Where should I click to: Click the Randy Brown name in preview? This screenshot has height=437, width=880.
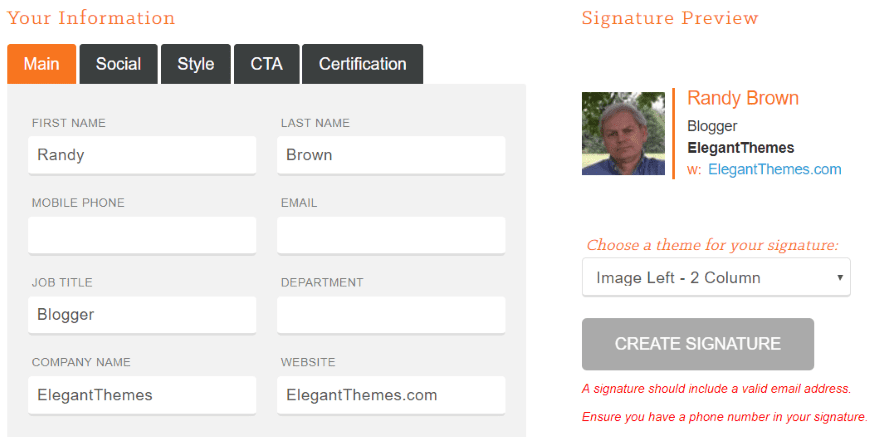pyautogui.click(x=743, y=98)
